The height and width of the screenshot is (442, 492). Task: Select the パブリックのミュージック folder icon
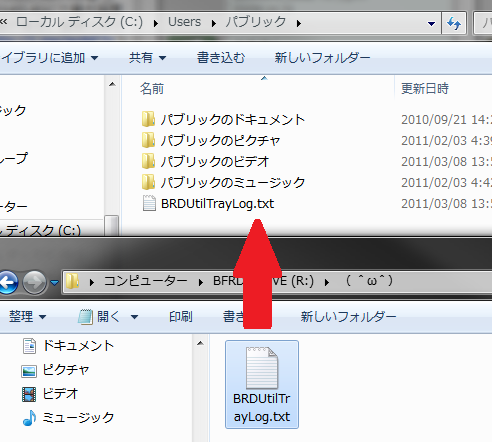(x=148, y=182)
